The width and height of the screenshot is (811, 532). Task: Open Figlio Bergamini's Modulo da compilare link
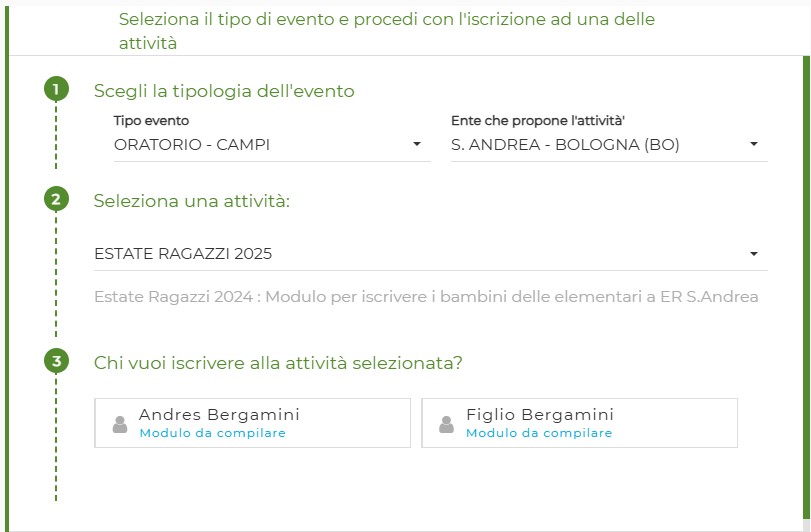click(539, 433)
